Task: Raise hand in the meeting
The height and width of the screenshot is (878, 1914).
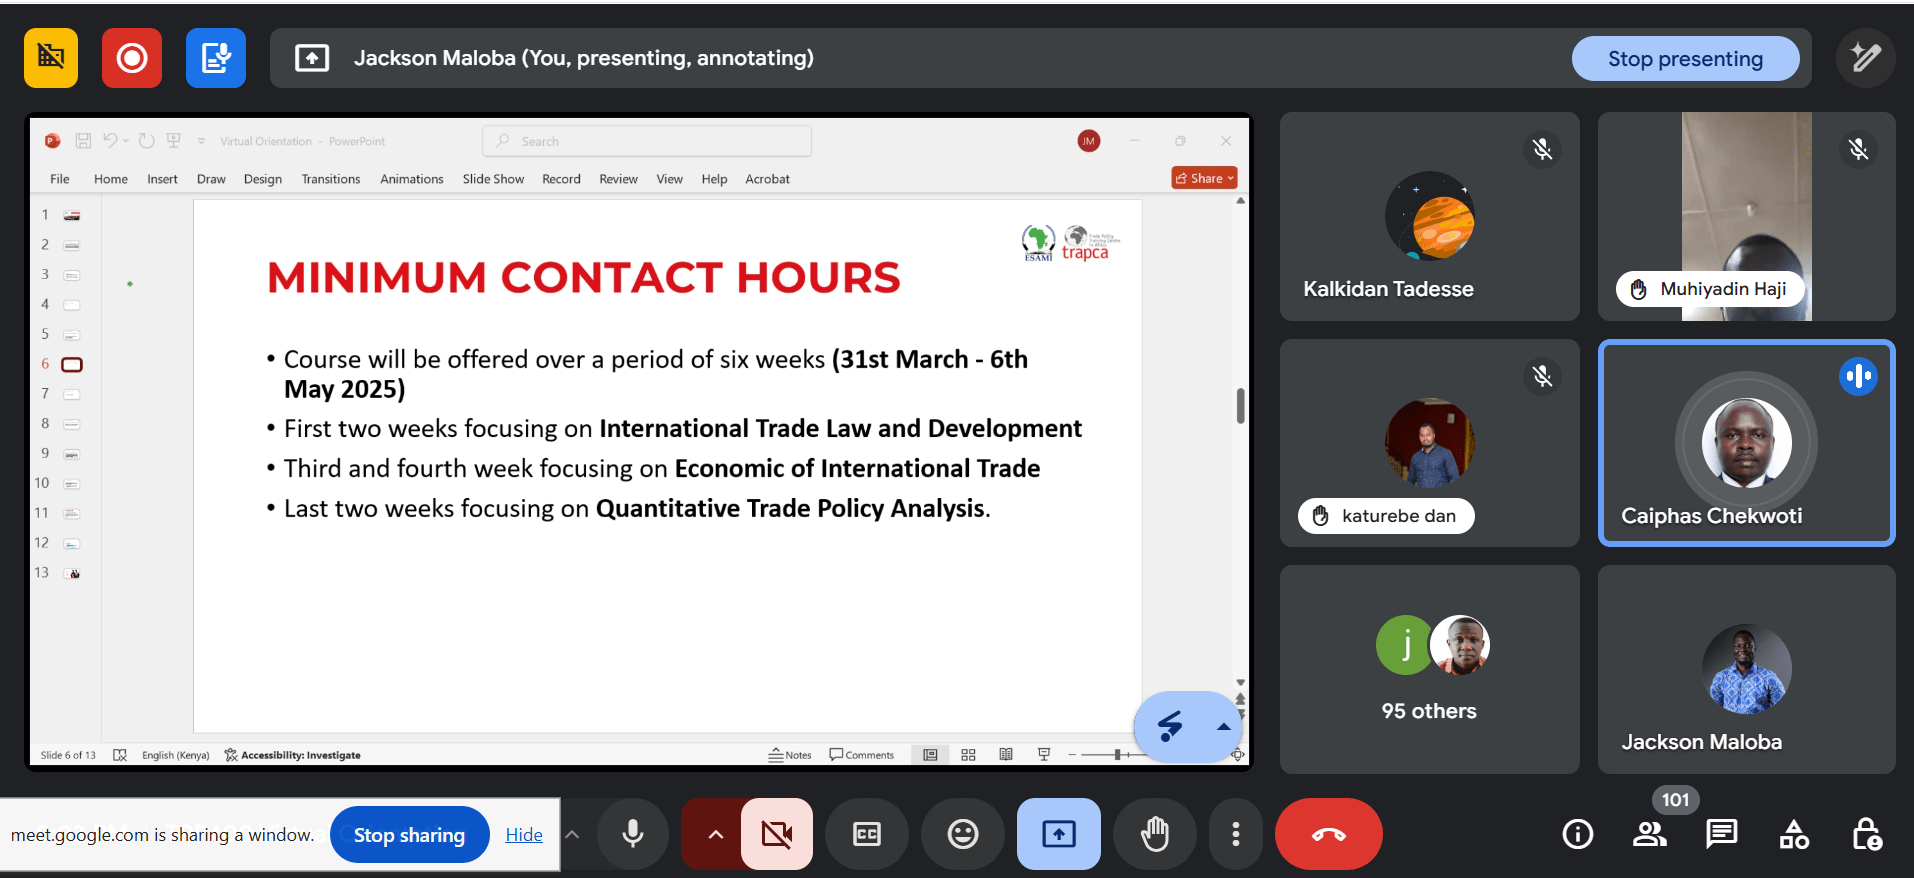Action: point(1154,834)
